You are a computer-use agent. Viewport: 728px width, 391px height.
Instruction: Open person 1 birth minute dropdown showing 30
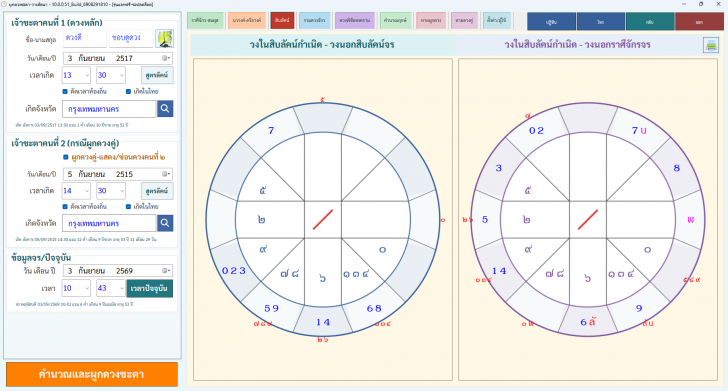pyautogui.click(x=110, y=75)
